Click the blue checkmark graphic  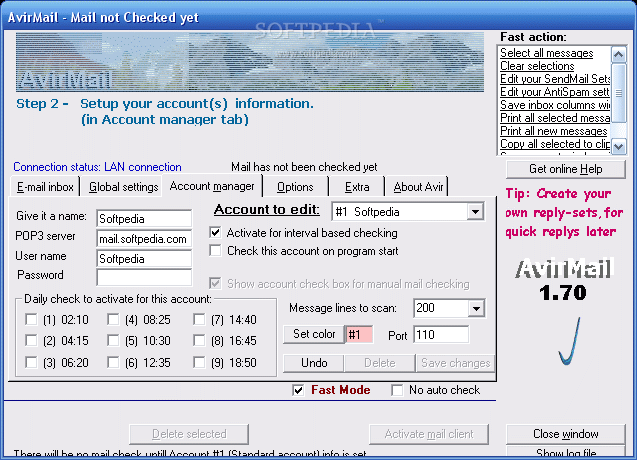(570, 341)
